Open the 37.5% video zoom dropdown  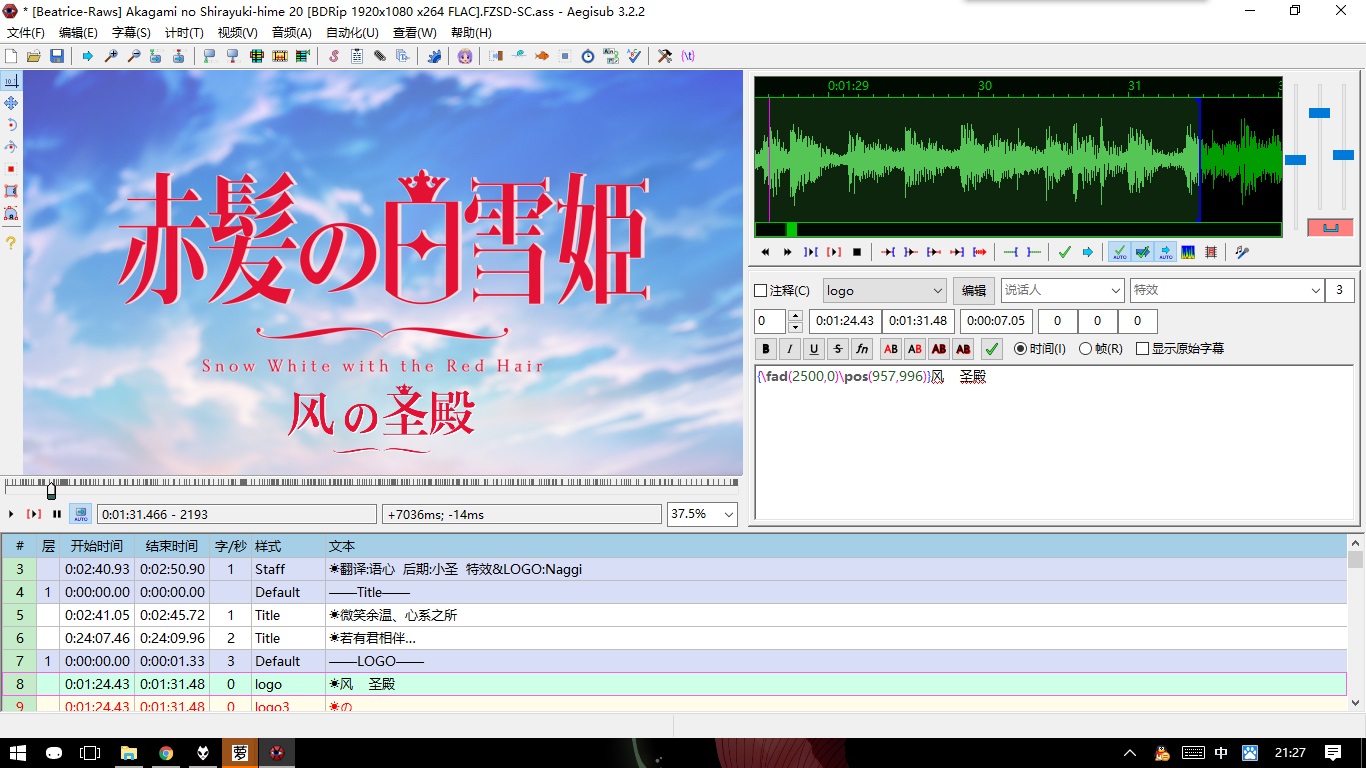(702, 514)
